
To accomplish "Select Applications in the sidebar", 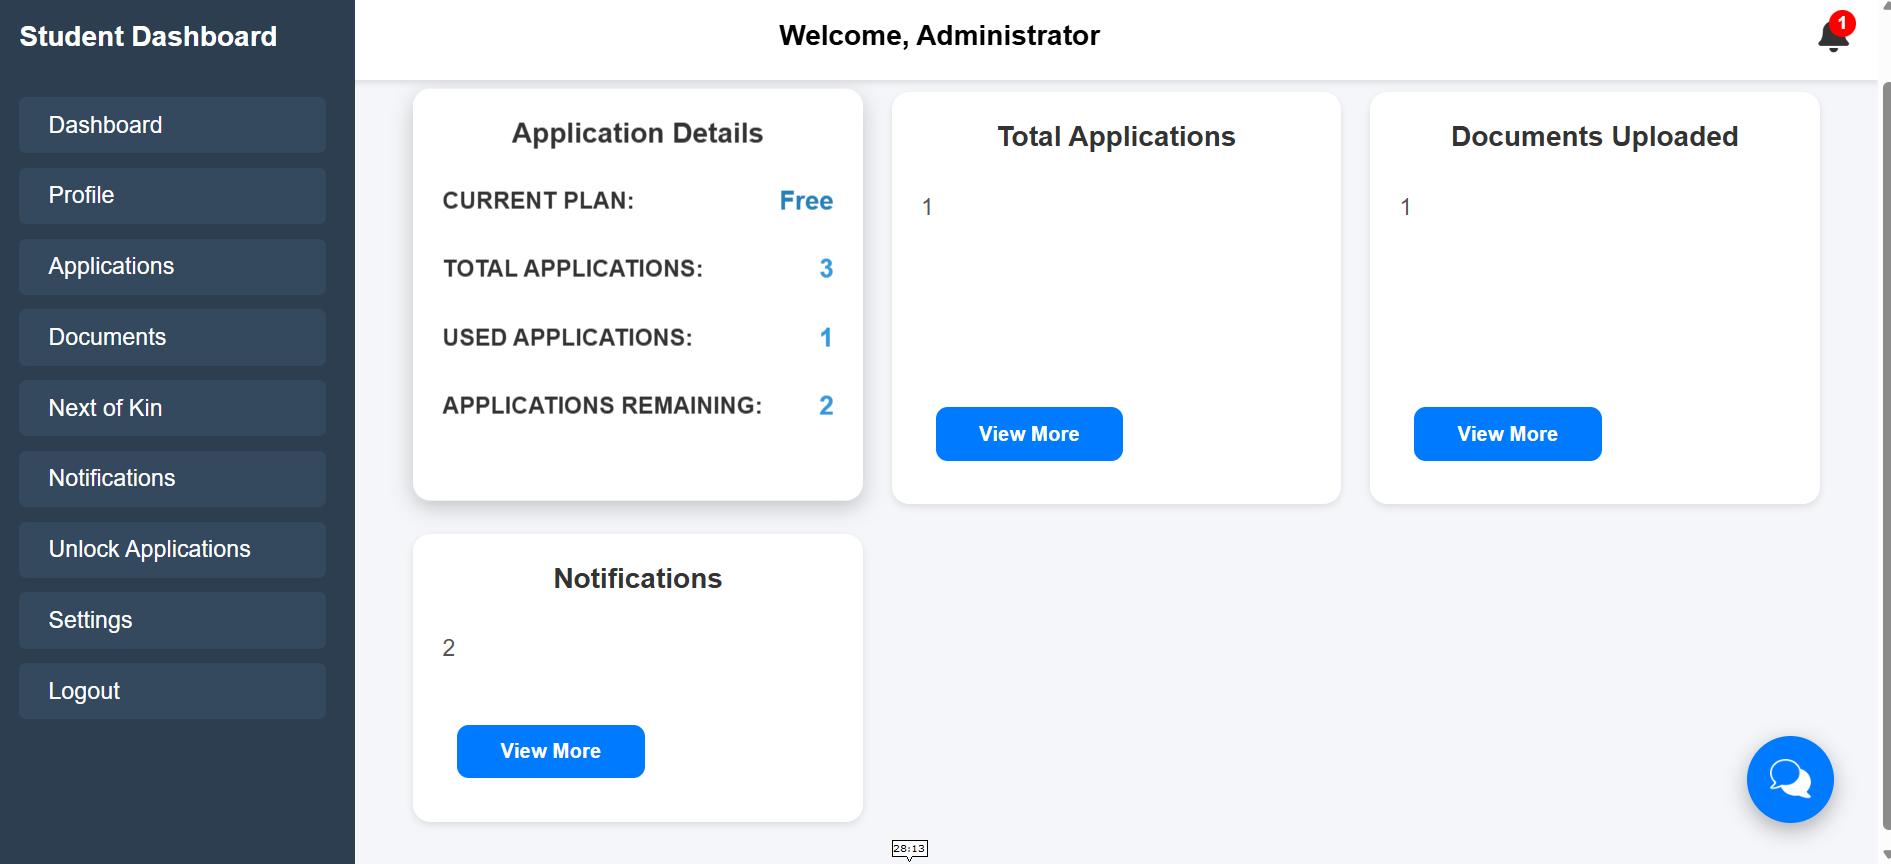I will 172,266.
